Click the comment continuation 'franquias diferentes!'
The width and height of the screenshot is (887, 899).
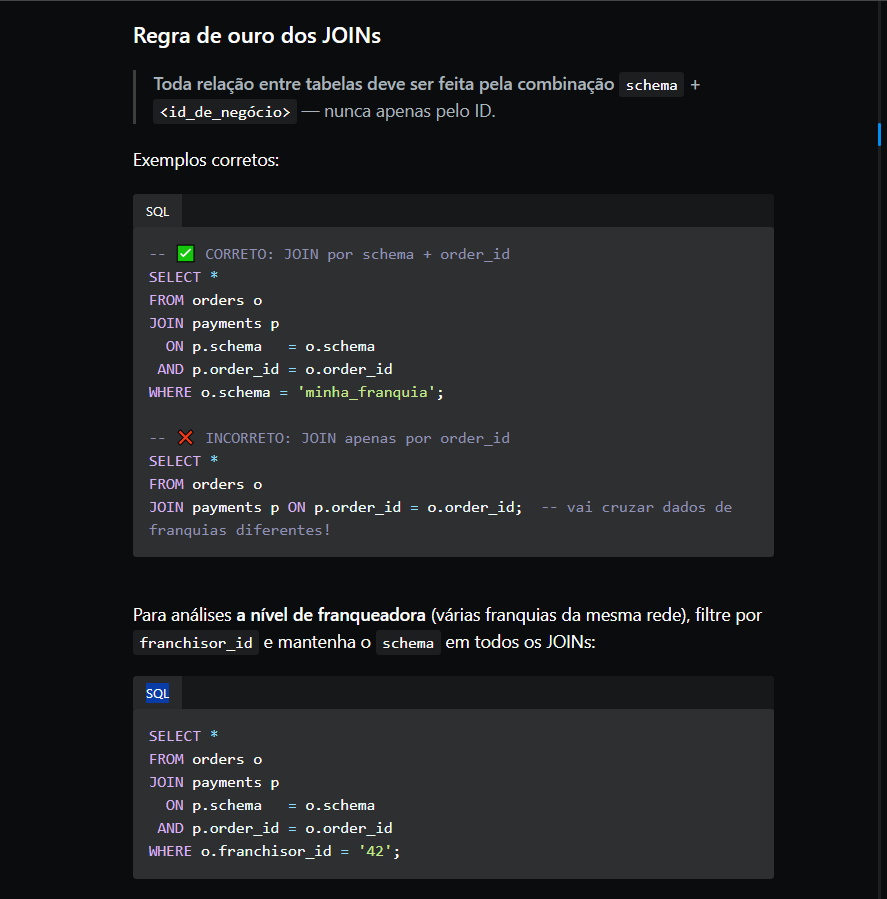[240, 530]
